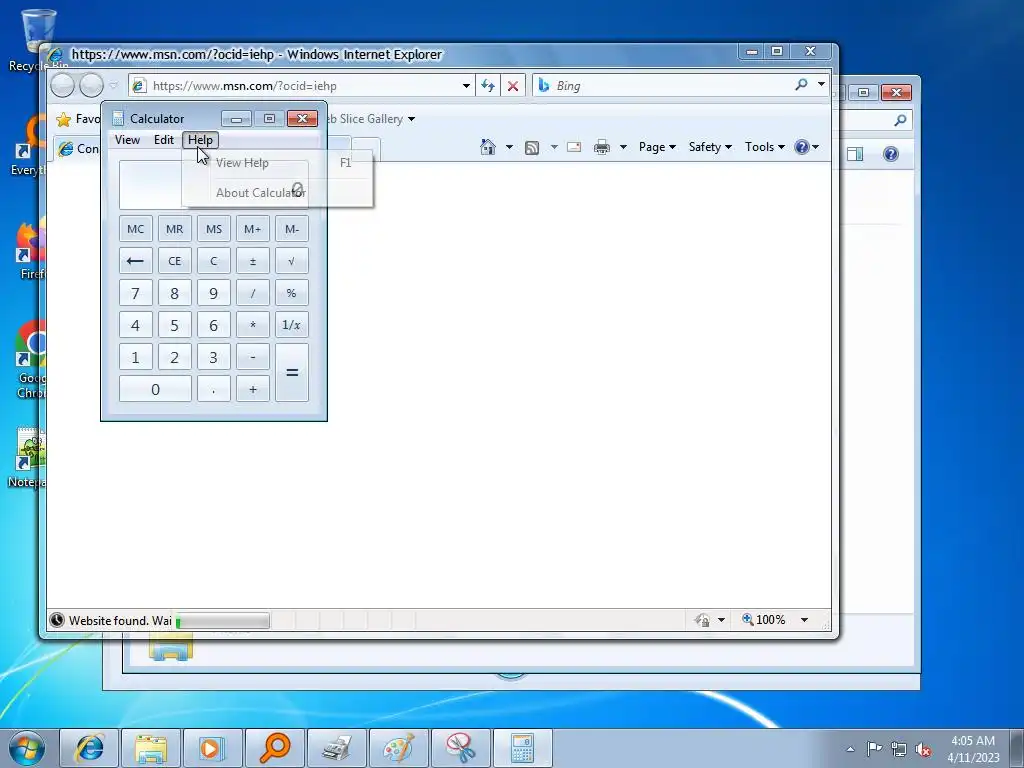The image size is (1024, 768).
Task: Click the percent key on Calculator
Action: [292, 293]
